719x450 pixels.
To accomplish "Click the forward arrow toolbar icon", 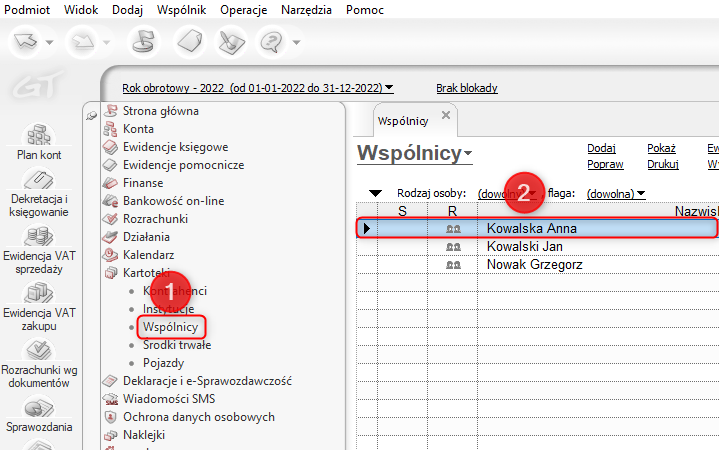I will click(83, 42).
